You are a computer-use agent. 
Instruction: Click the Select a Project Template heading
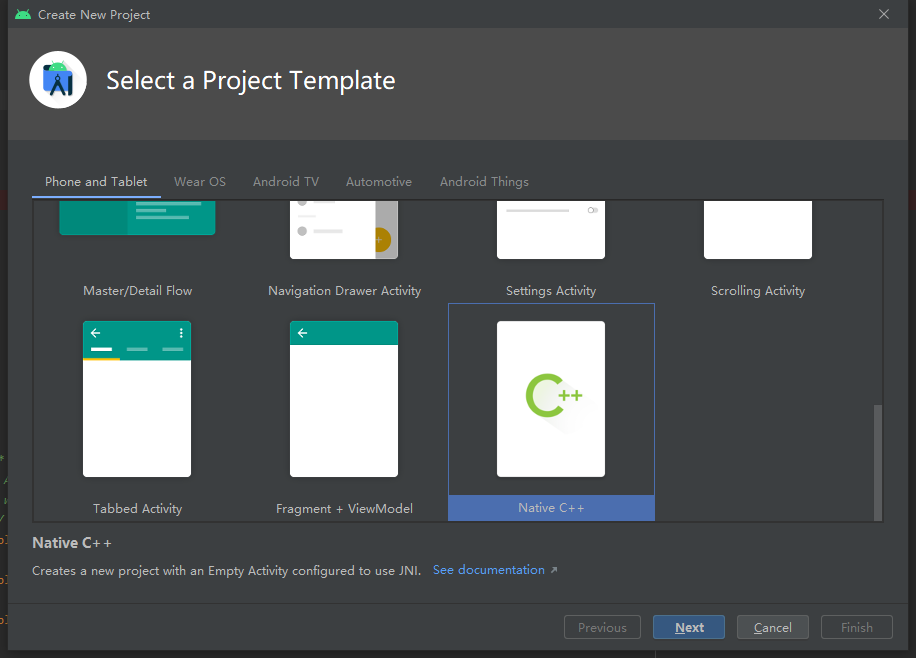coord(251,81)
